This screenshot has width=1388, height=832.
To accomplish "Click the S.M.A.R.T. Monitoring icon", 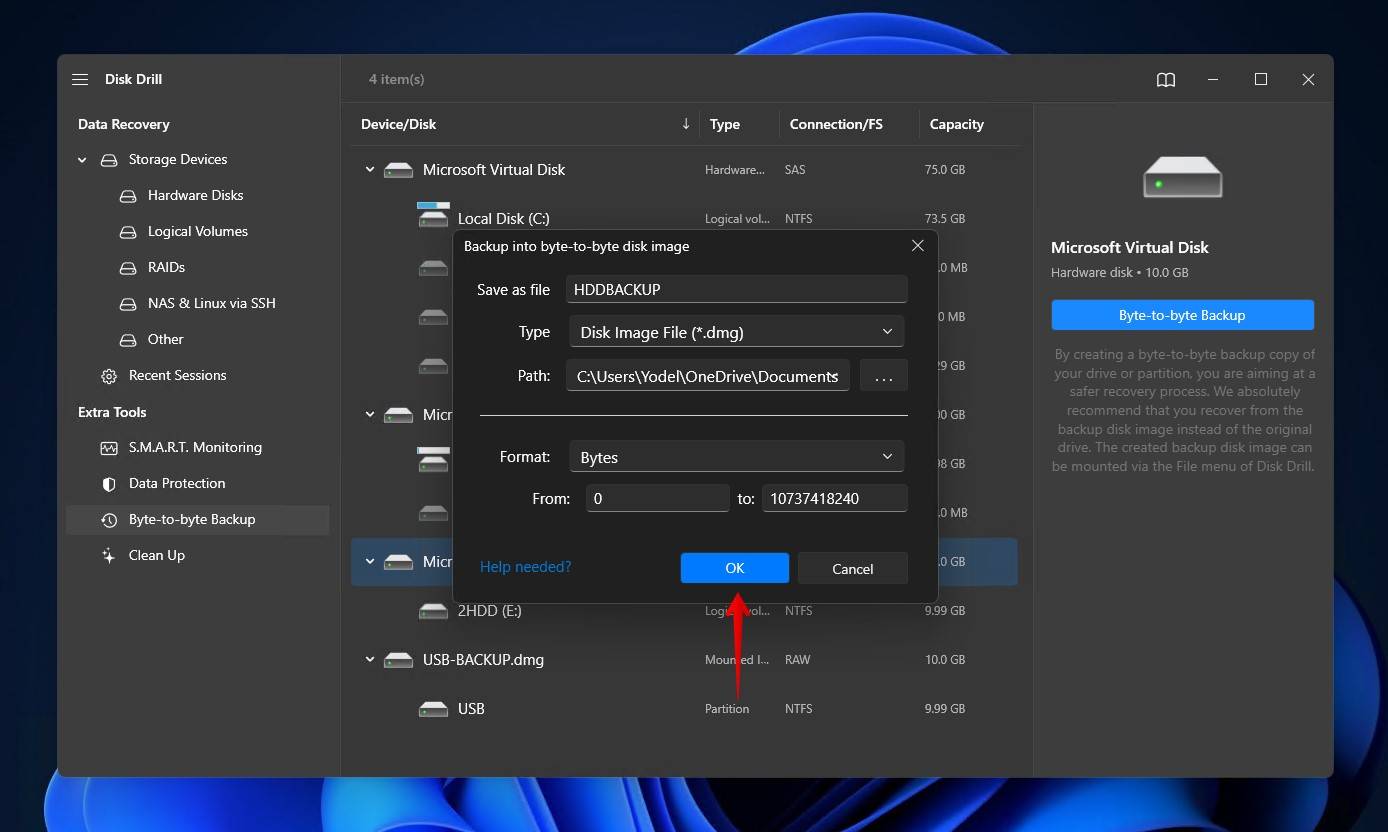I will [x=109, y=448].
